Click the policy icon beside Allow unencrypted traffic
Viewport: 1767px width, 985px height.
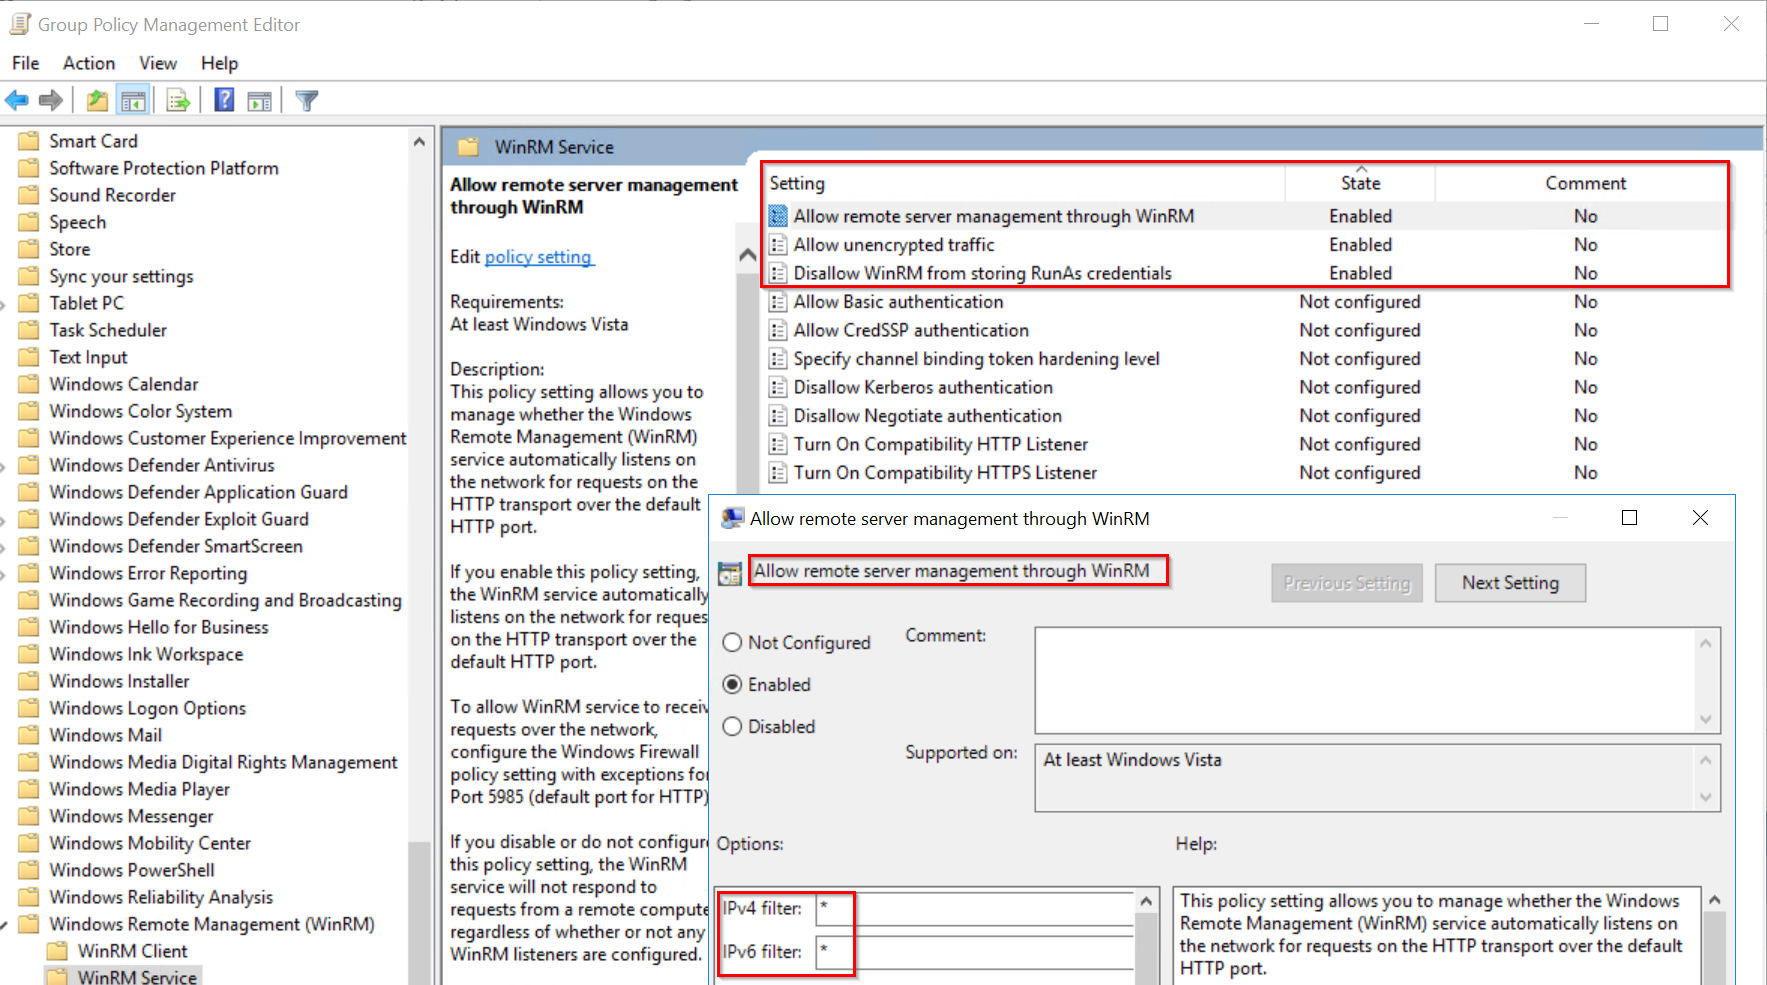(x=778, y=245)
